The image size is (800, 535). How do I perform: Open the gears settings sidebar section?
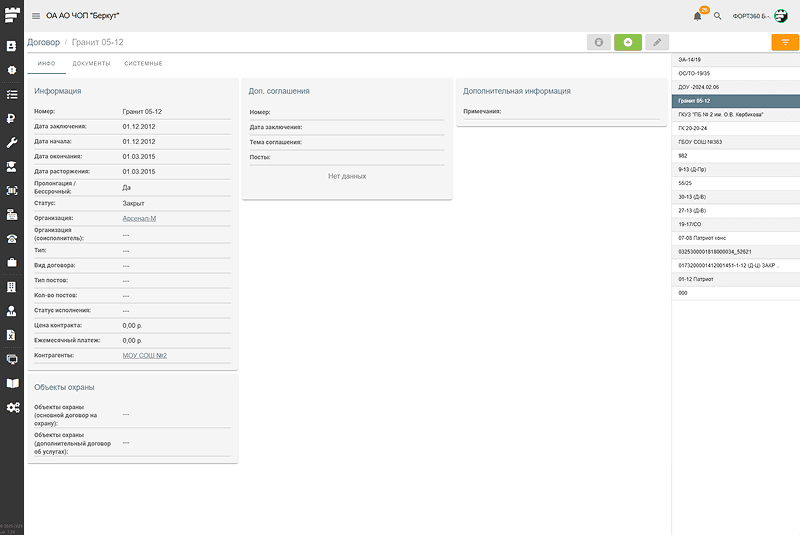[12, 407]
